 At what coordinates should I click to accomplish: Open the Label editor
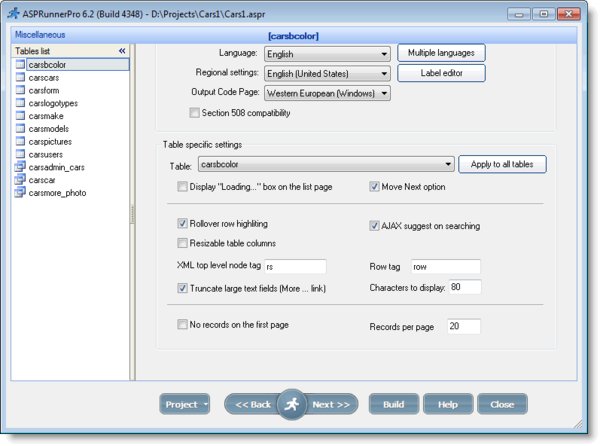[441, 73]
